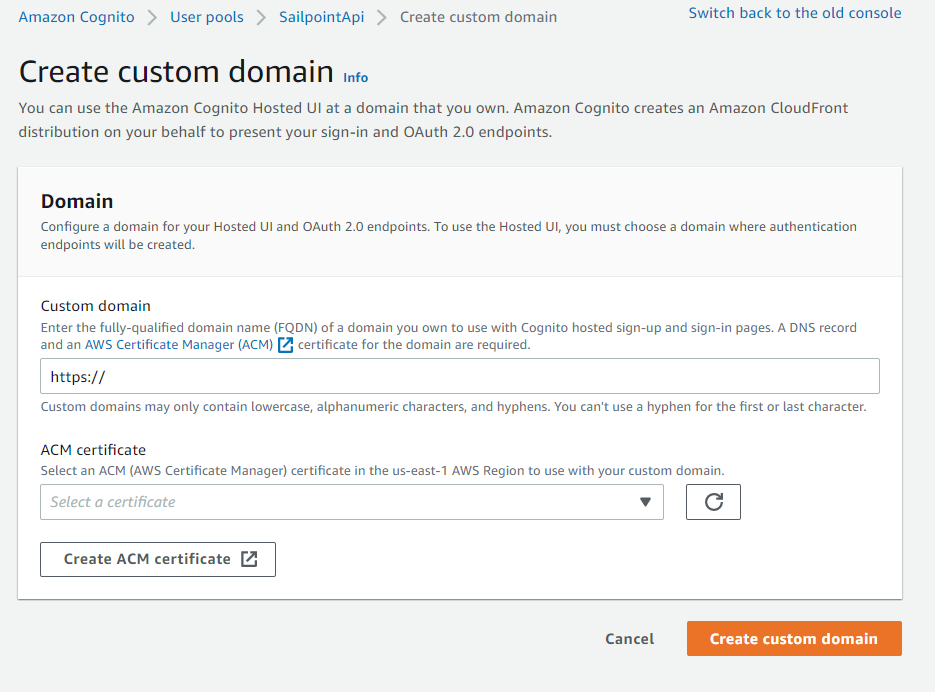Switch back to the old console
This screenshot has width=935, height=692.
[x=795, y=13]
